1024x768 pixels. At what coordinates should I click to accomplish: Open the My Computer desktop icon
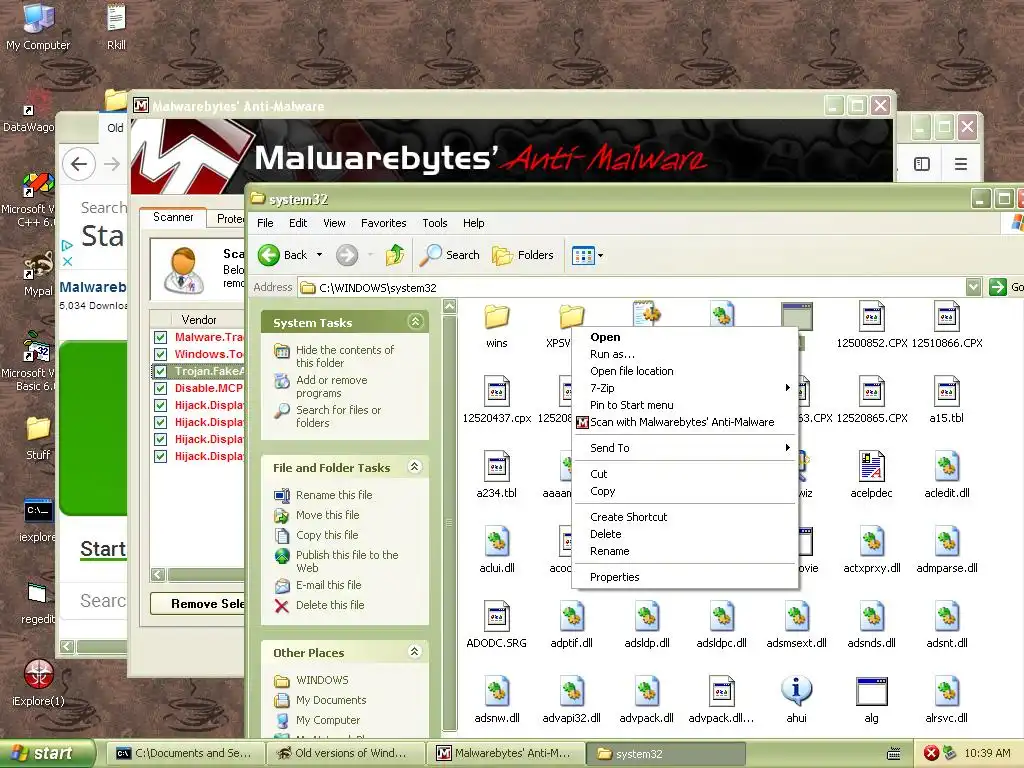click(x=38, y=27)
